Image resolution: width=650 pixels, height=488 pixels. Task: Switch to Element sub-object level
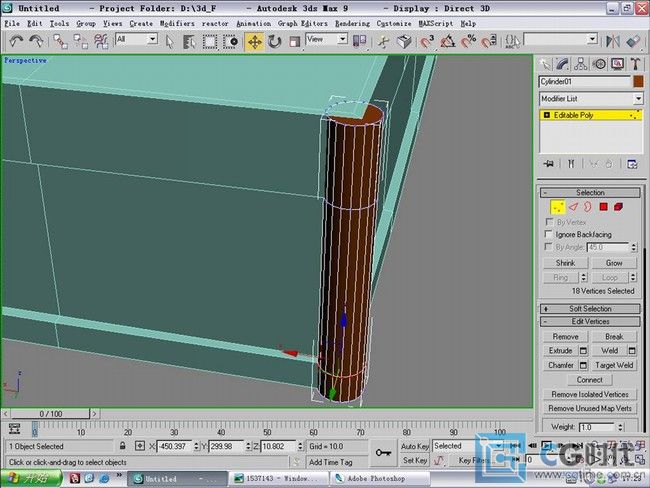tap(618, 207)
